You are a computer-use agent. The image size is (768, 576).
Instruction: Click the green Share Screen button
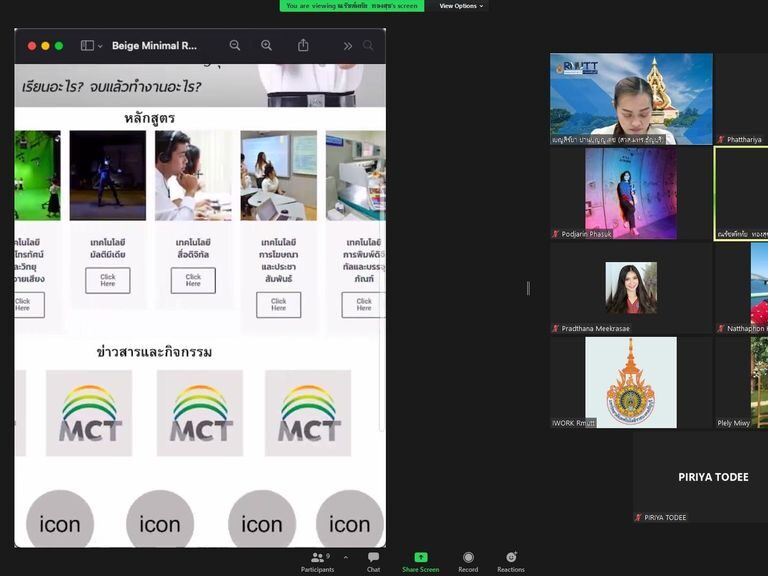click(x=420, y=562)
